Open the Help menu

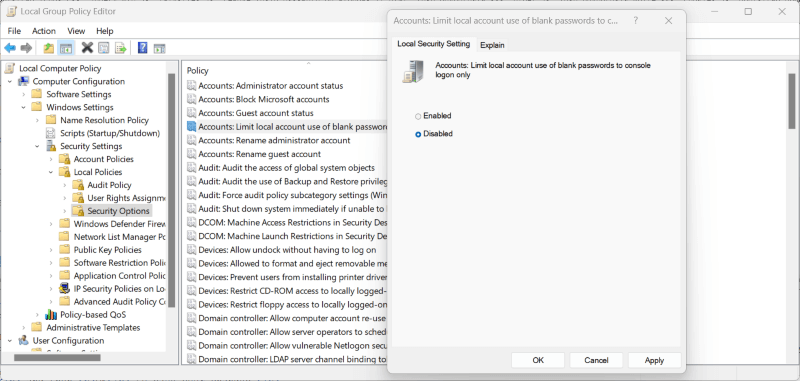105,31
